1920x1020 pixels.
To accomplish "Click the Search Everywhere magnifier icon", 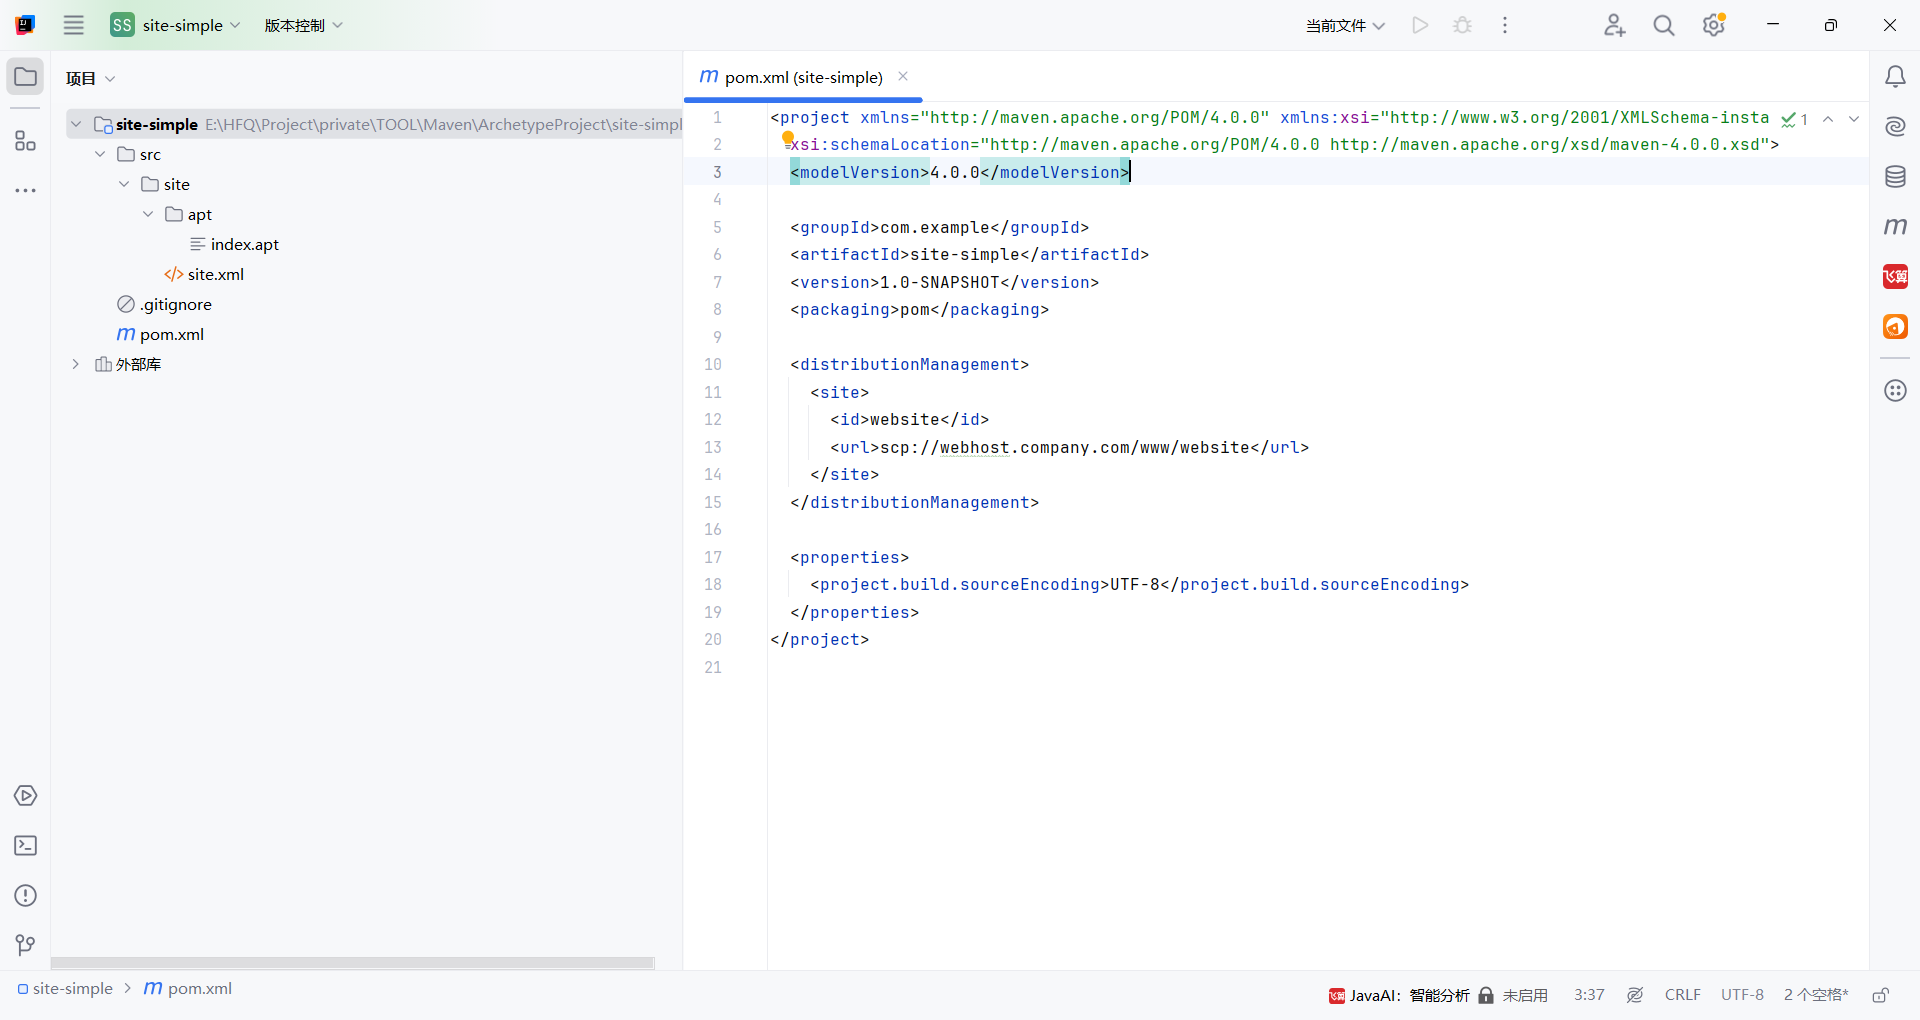I will (1664, 26).
